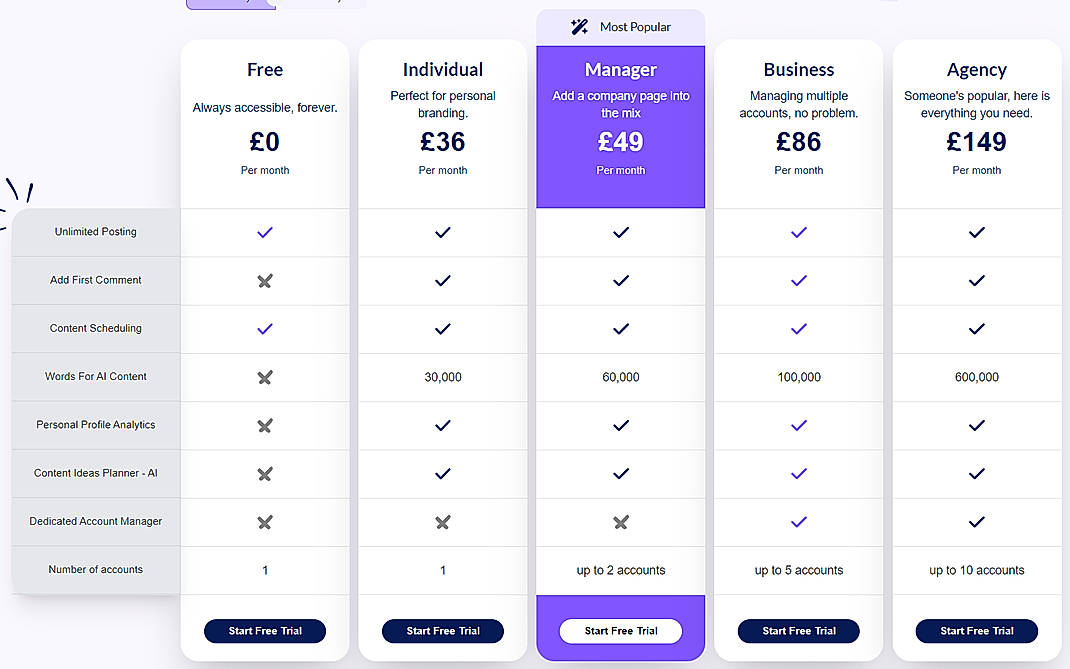Toggle the Manager Dedicated Account Manager cross
Viewport: 1070px width, 669px height.
(x=620, y=521)
